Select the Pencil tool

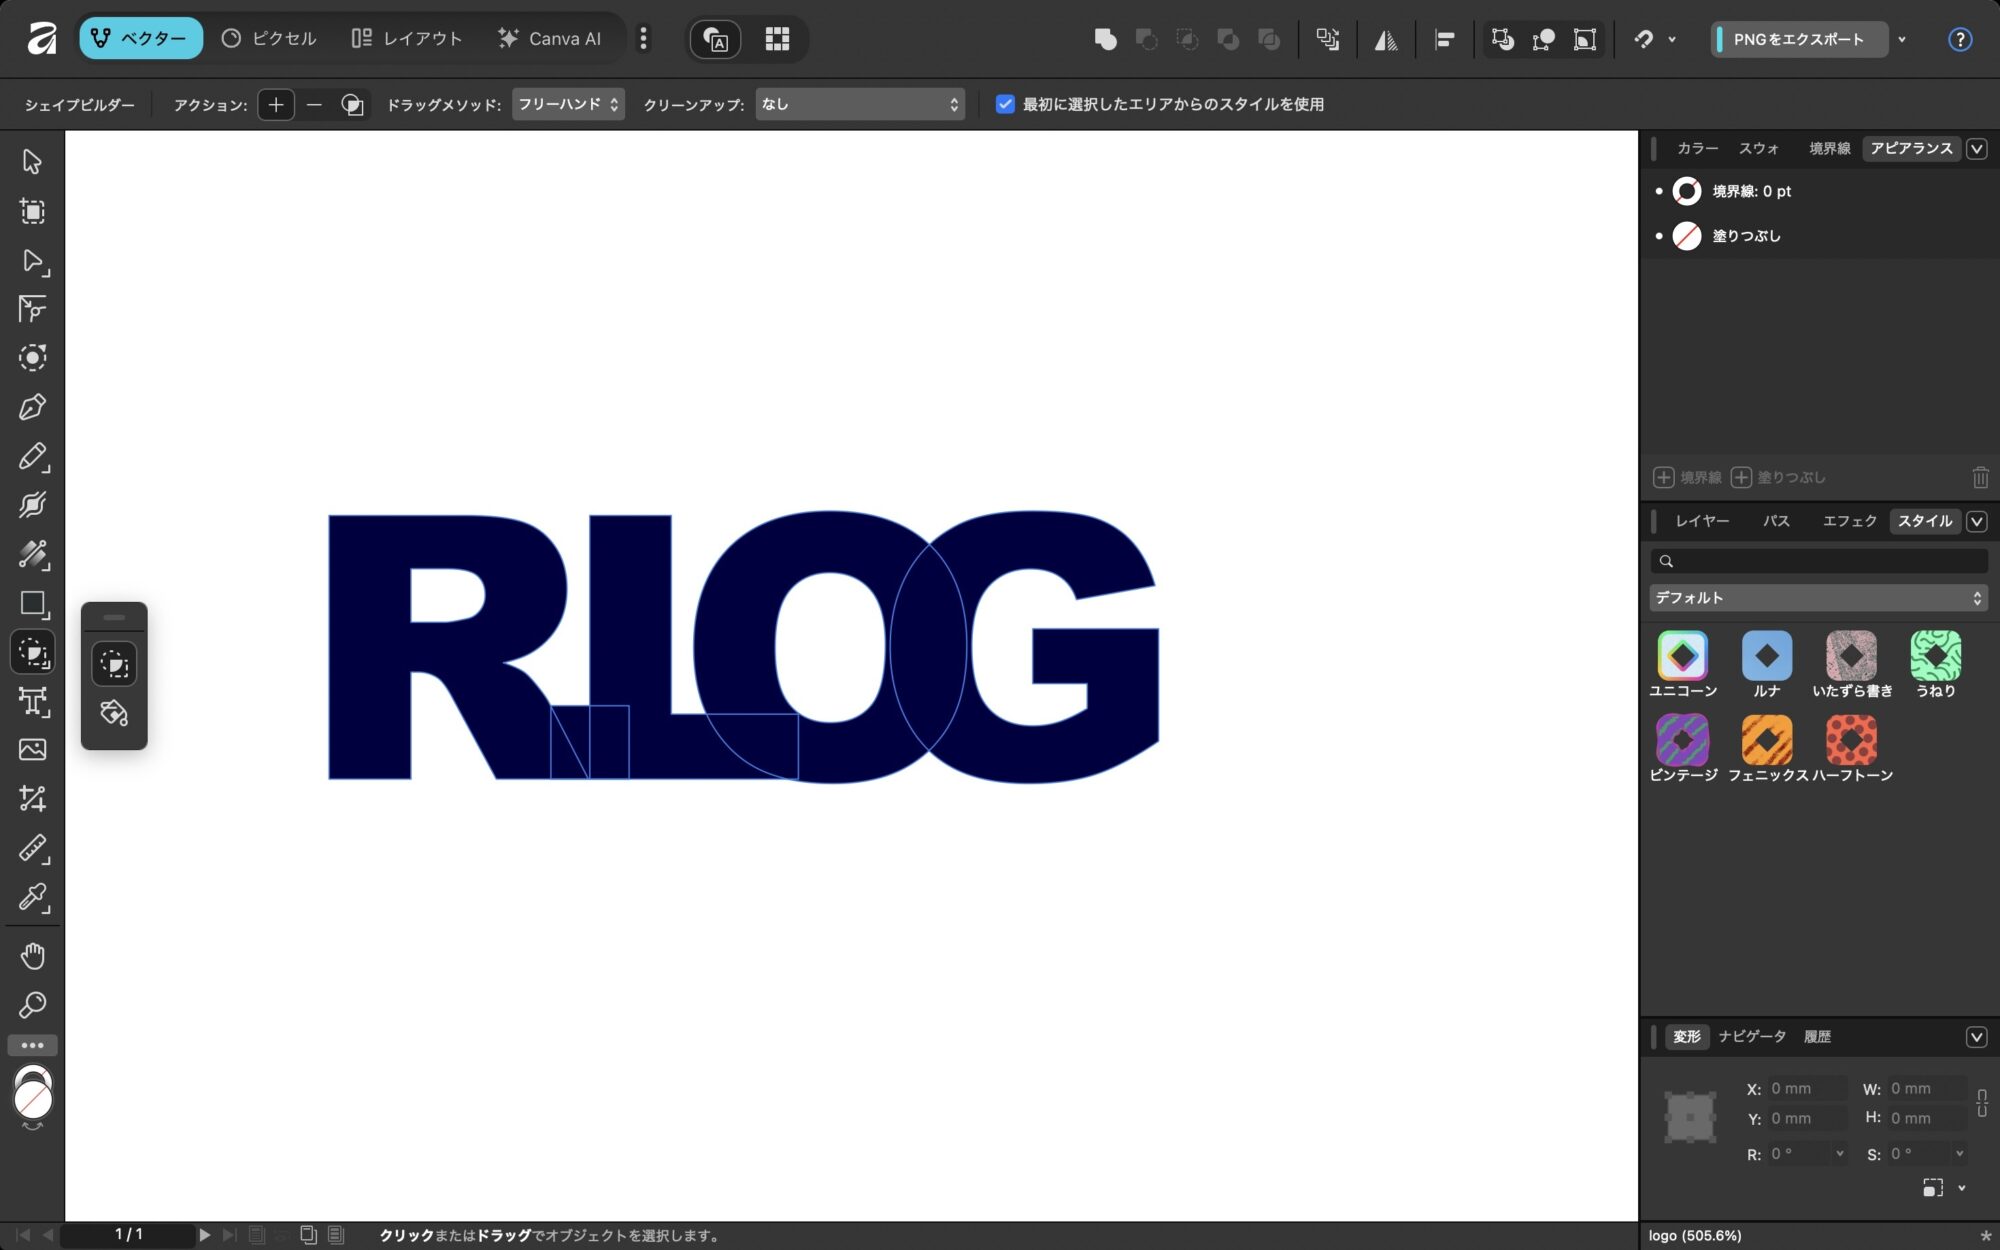click(x=32, y=457)
